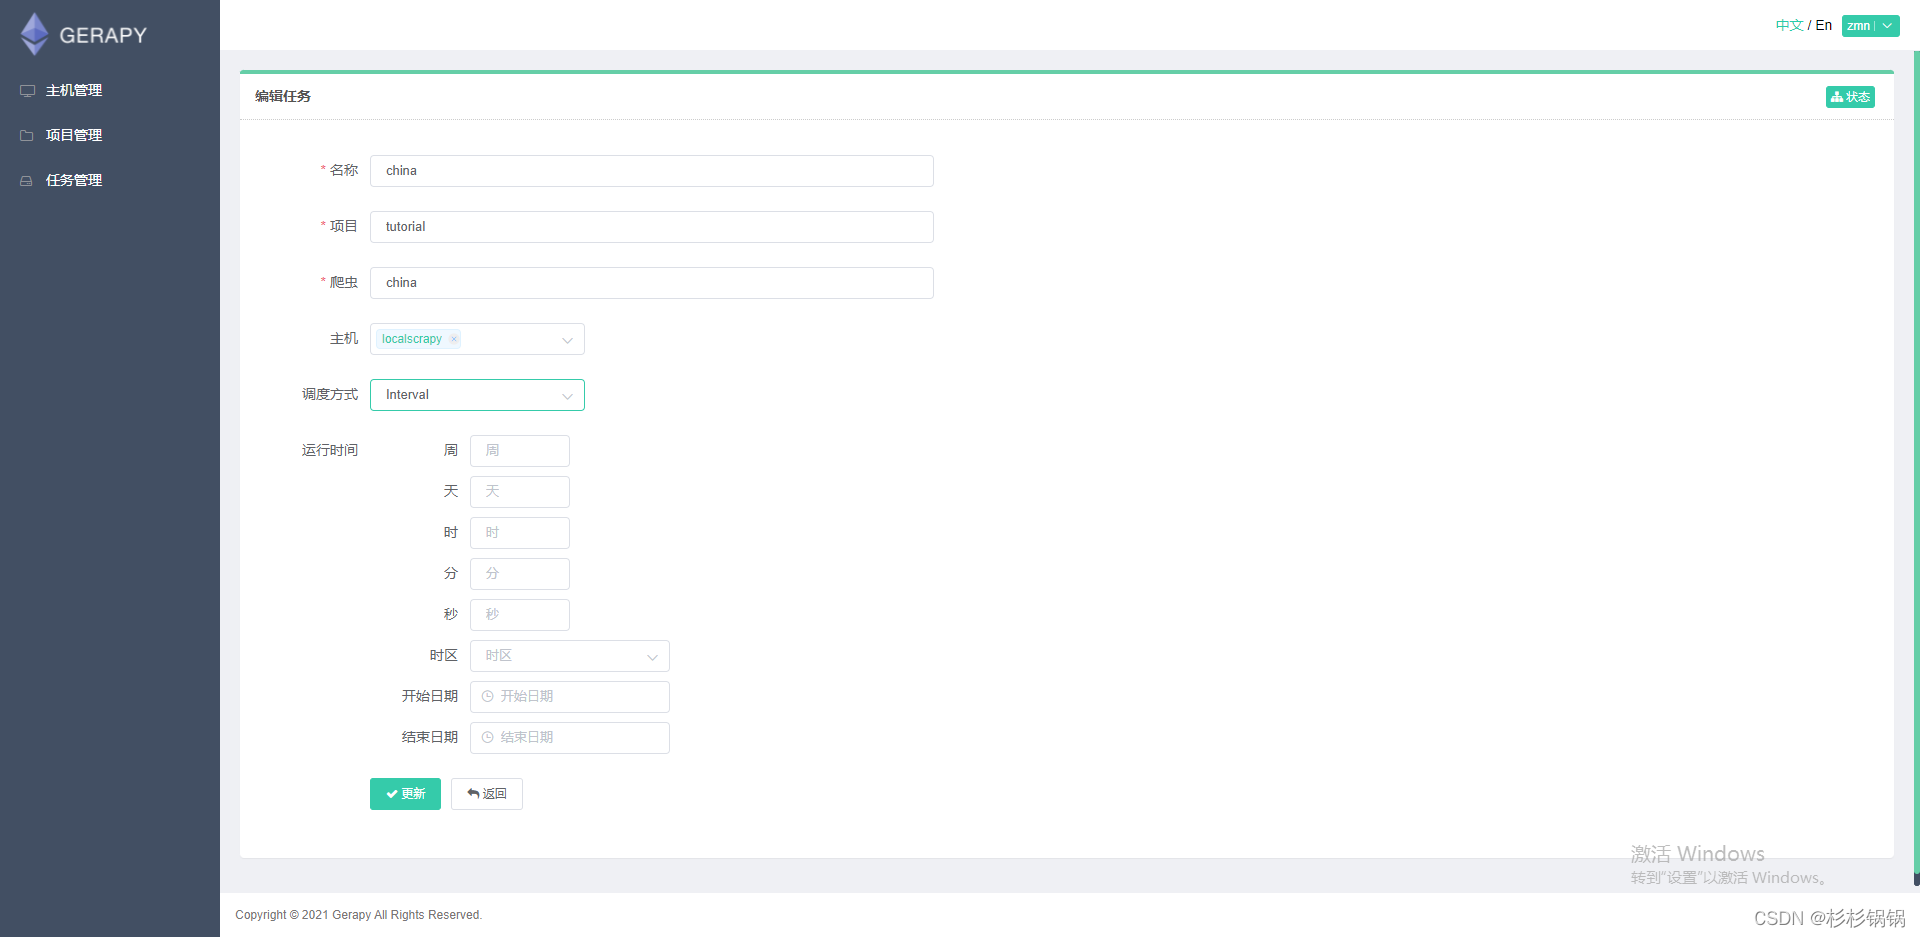Image resolution: width=1920 pixels, height=937 pixels.
Task: Expand the 主机 host dropdown
Action: click(567, 340)
